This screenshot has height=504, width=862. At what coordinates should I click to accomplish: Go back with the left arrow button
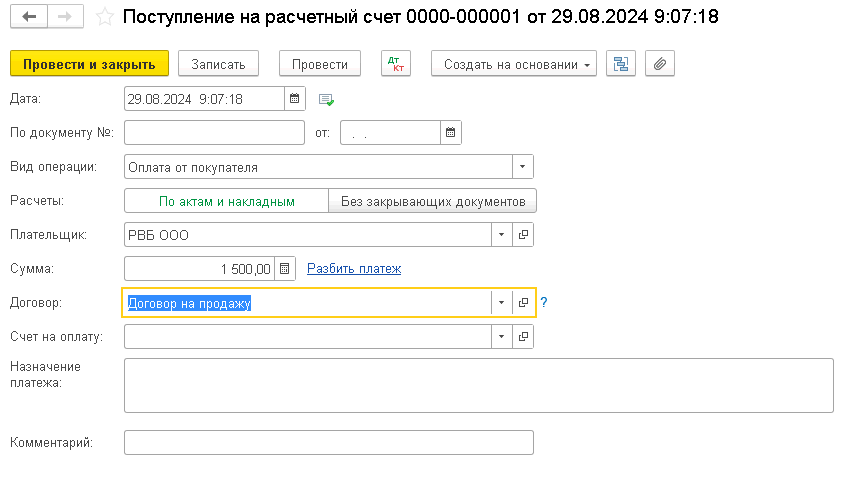click(x=29, y=16)
